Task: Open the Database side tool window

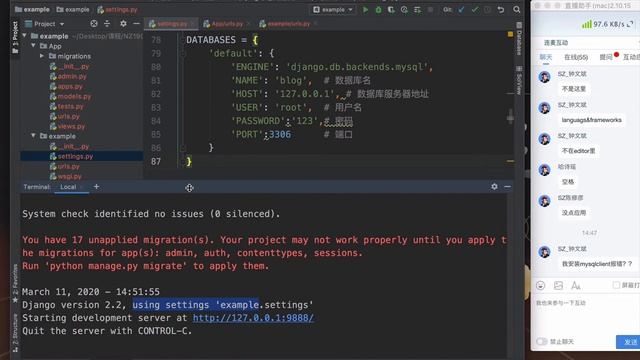Action: point(519,39)
